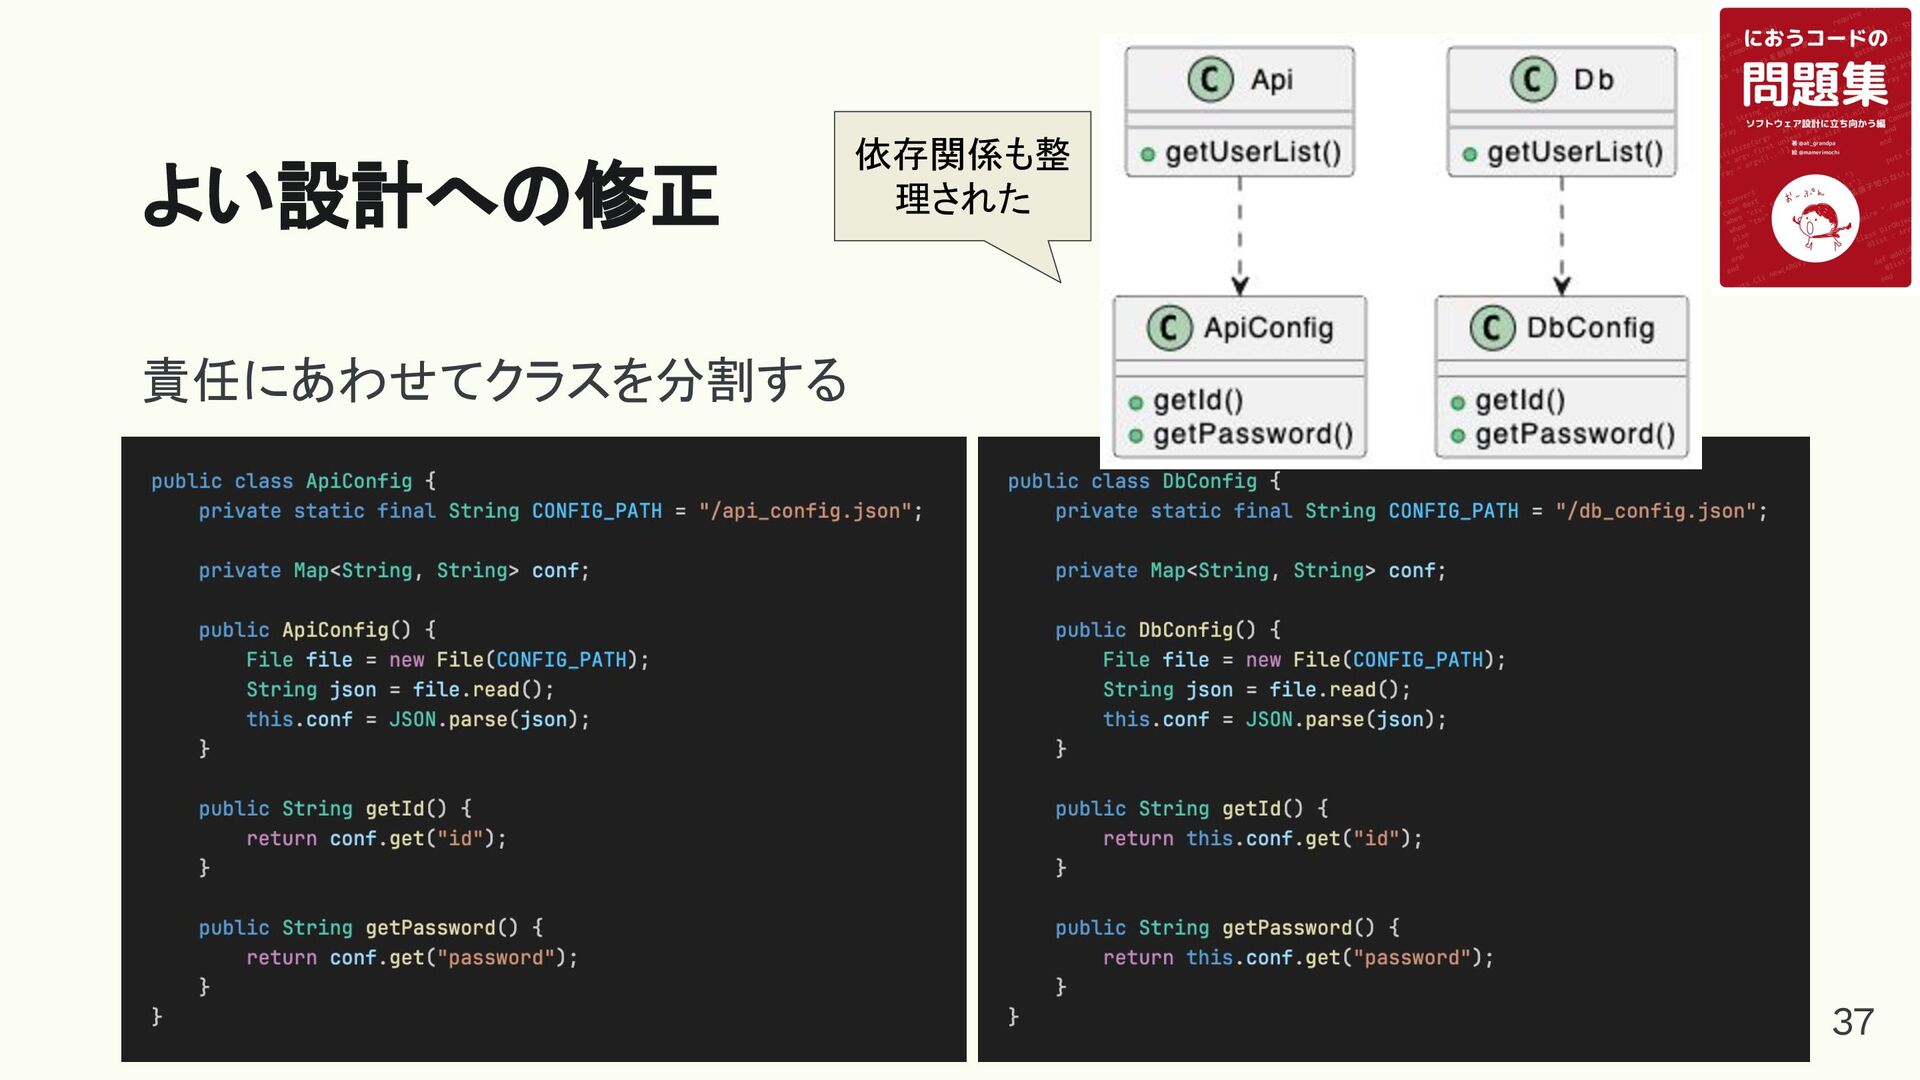The height and width of the screenshot is (1080, 1920).
Task: Click the ApiConfig constructor declaration line
Action: tap(317, 630)
